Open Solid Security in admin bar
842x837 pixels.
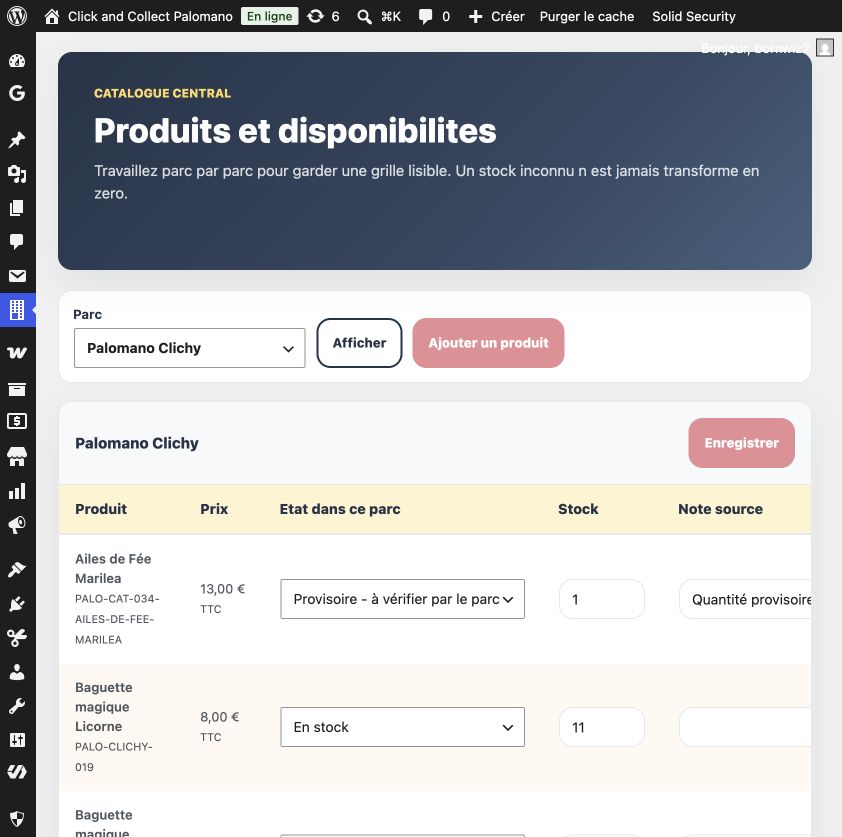(x=694, y=17)
